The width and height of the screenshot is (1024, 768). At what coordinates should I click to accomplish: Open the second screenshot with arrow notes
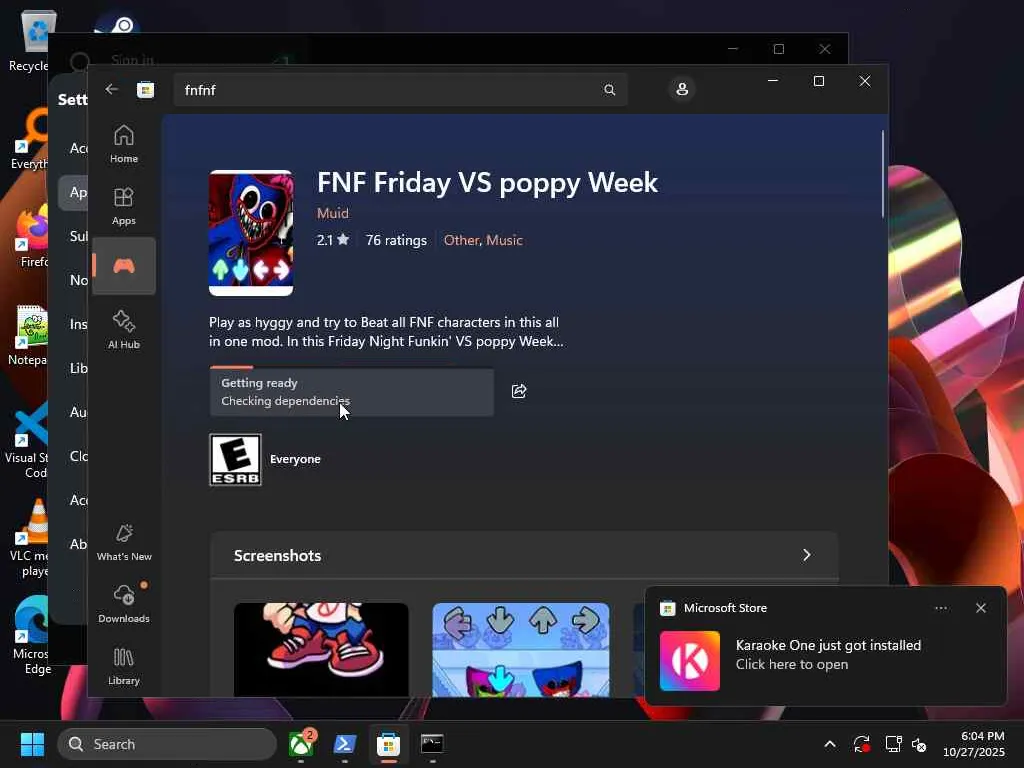(520, 650)
